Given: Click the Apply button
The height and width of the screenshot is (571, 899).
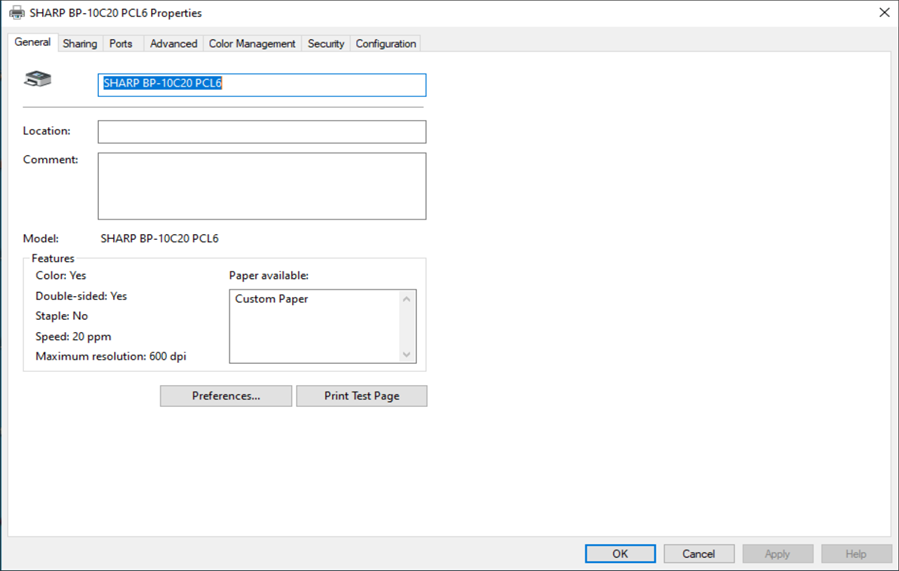Looking at the screenshot, I should (x=777, y=554).
